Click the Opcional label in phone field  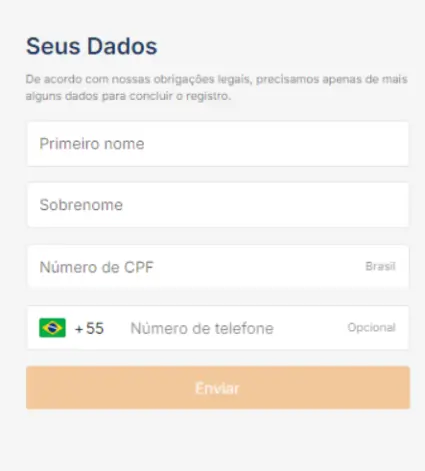click(371, 328)
